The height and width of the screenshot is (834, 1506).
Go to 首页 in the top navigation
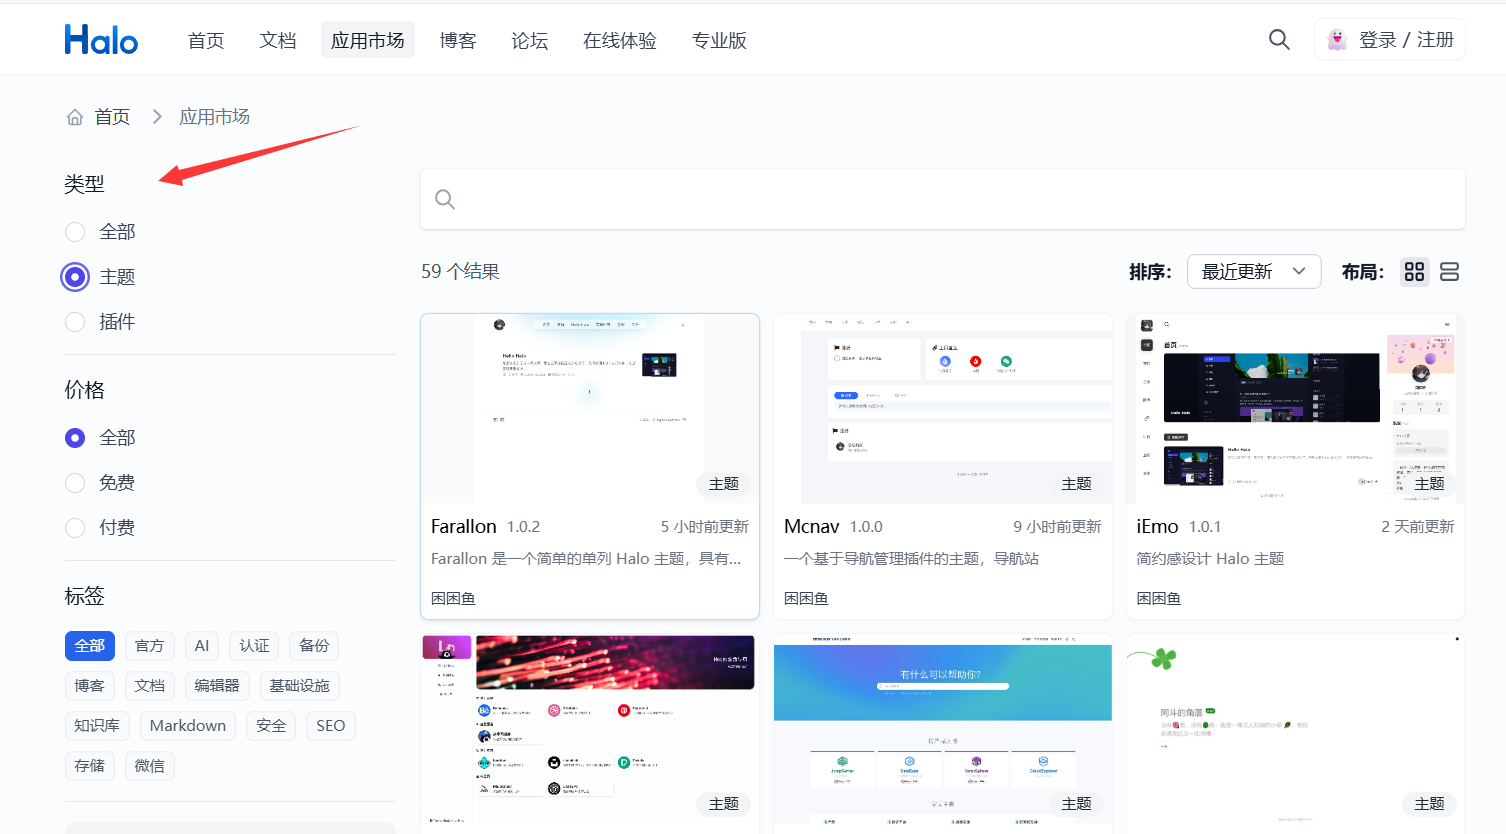click(x=206, y=40)
